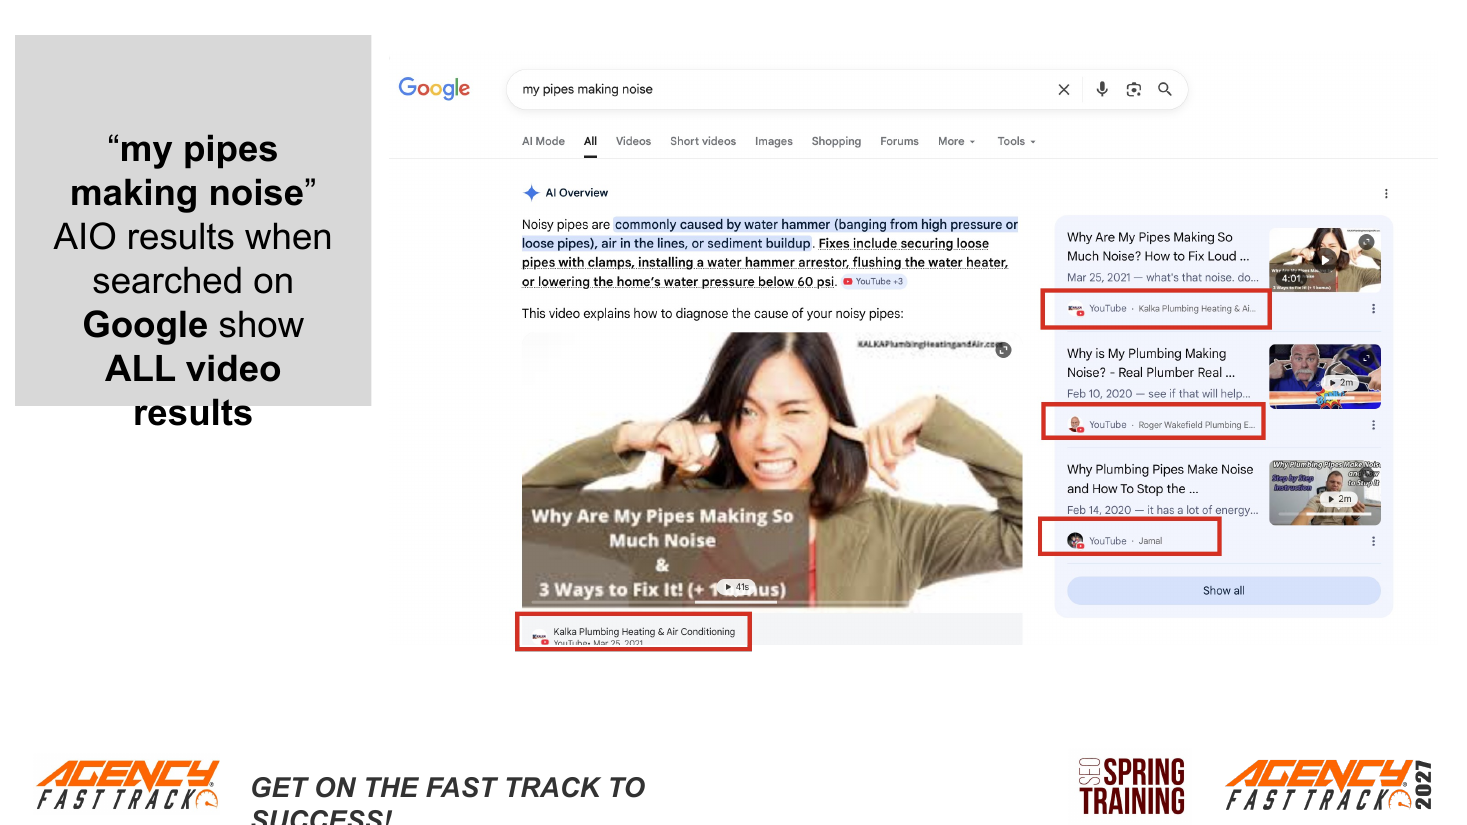Switch to the Images tab
1467x825 pixels.
[x=774, y=141]
